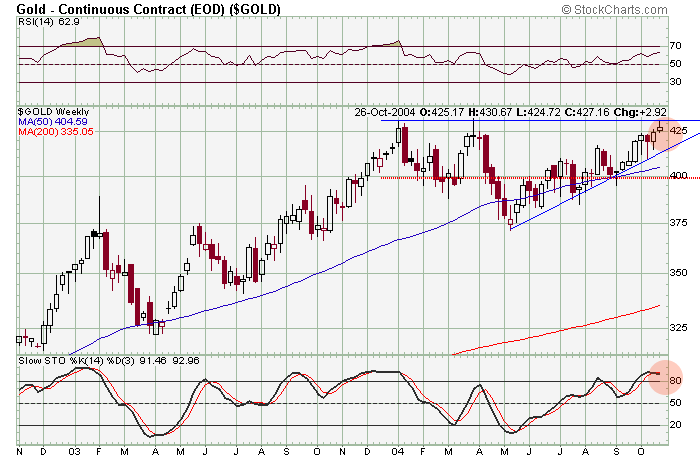Click the Chg:+2.92 value
The image size is (700, 462).
click(x=640, y=112)
